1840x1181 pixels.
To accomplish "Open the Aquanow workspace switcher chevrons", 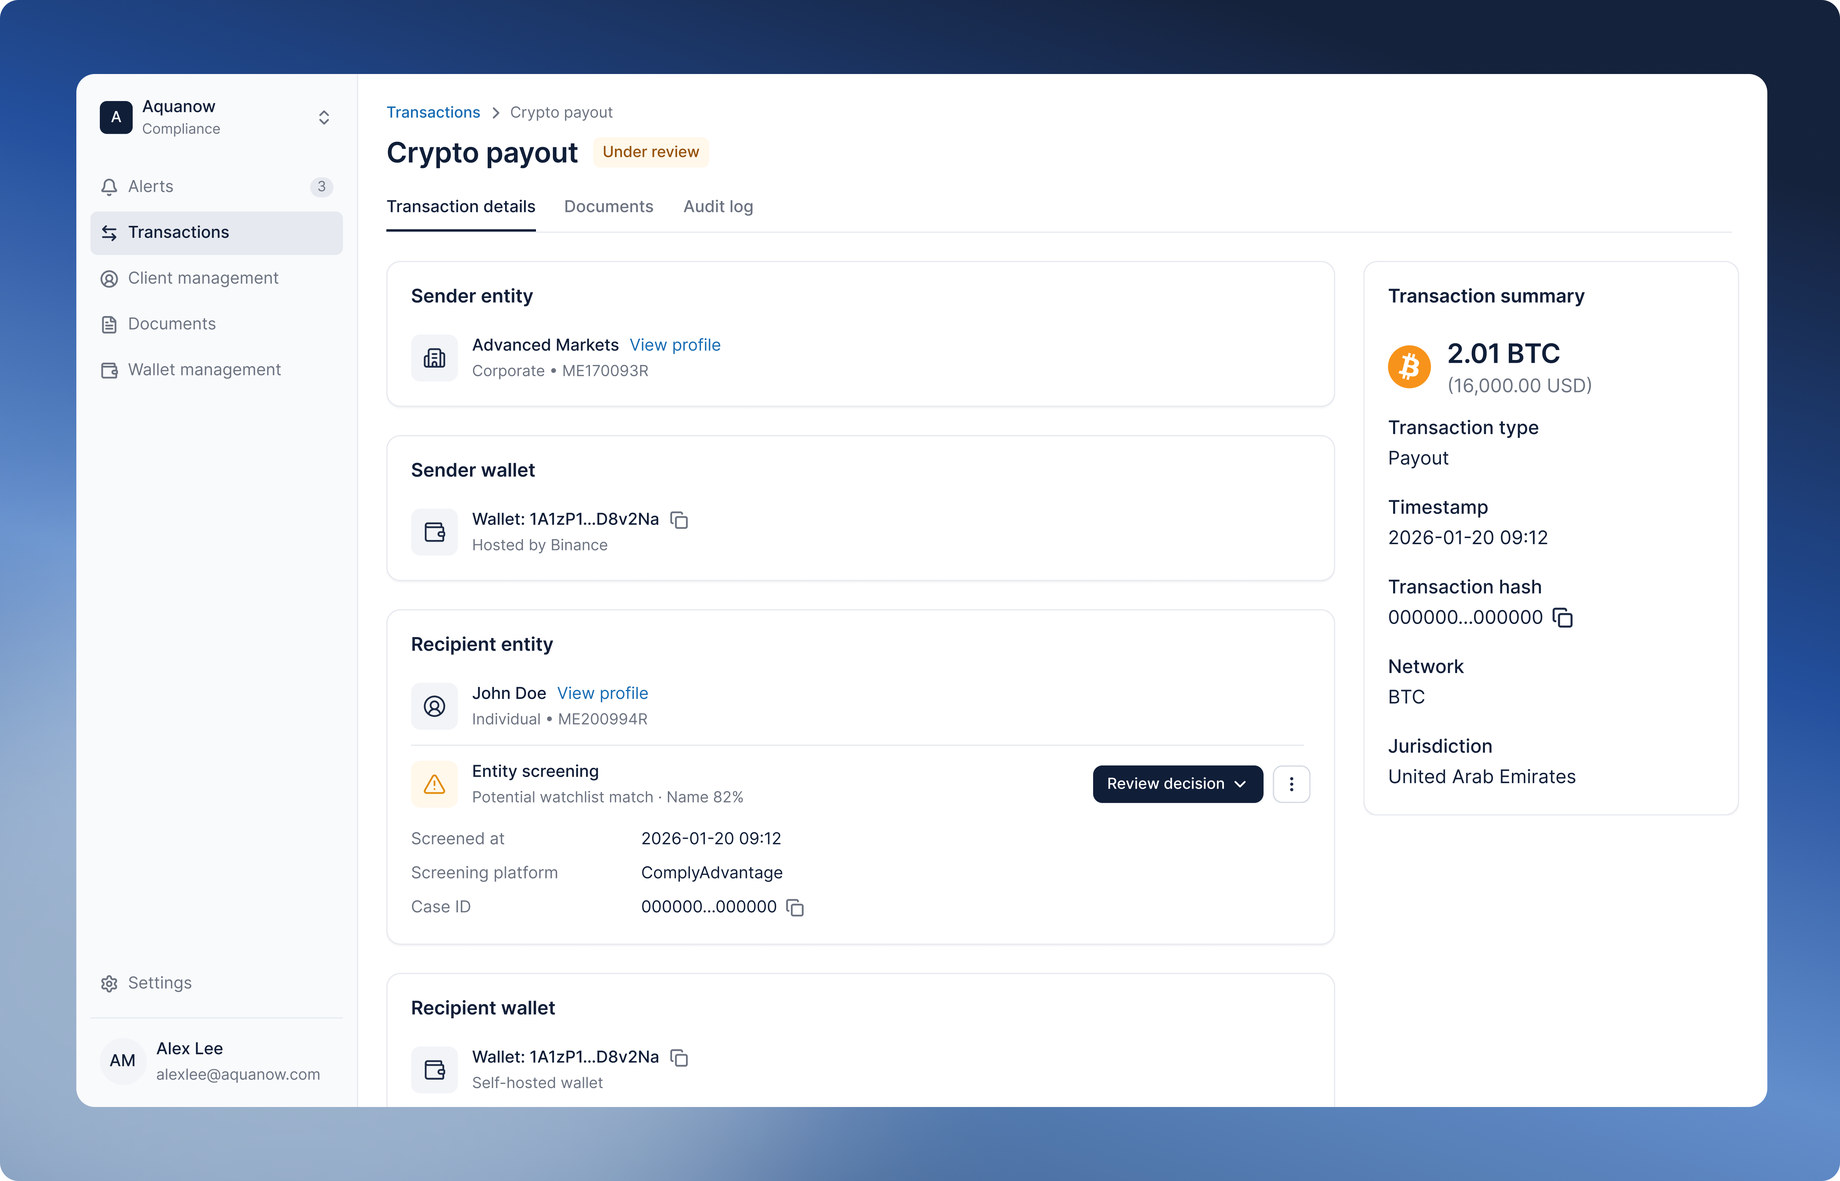I will 324,118.
